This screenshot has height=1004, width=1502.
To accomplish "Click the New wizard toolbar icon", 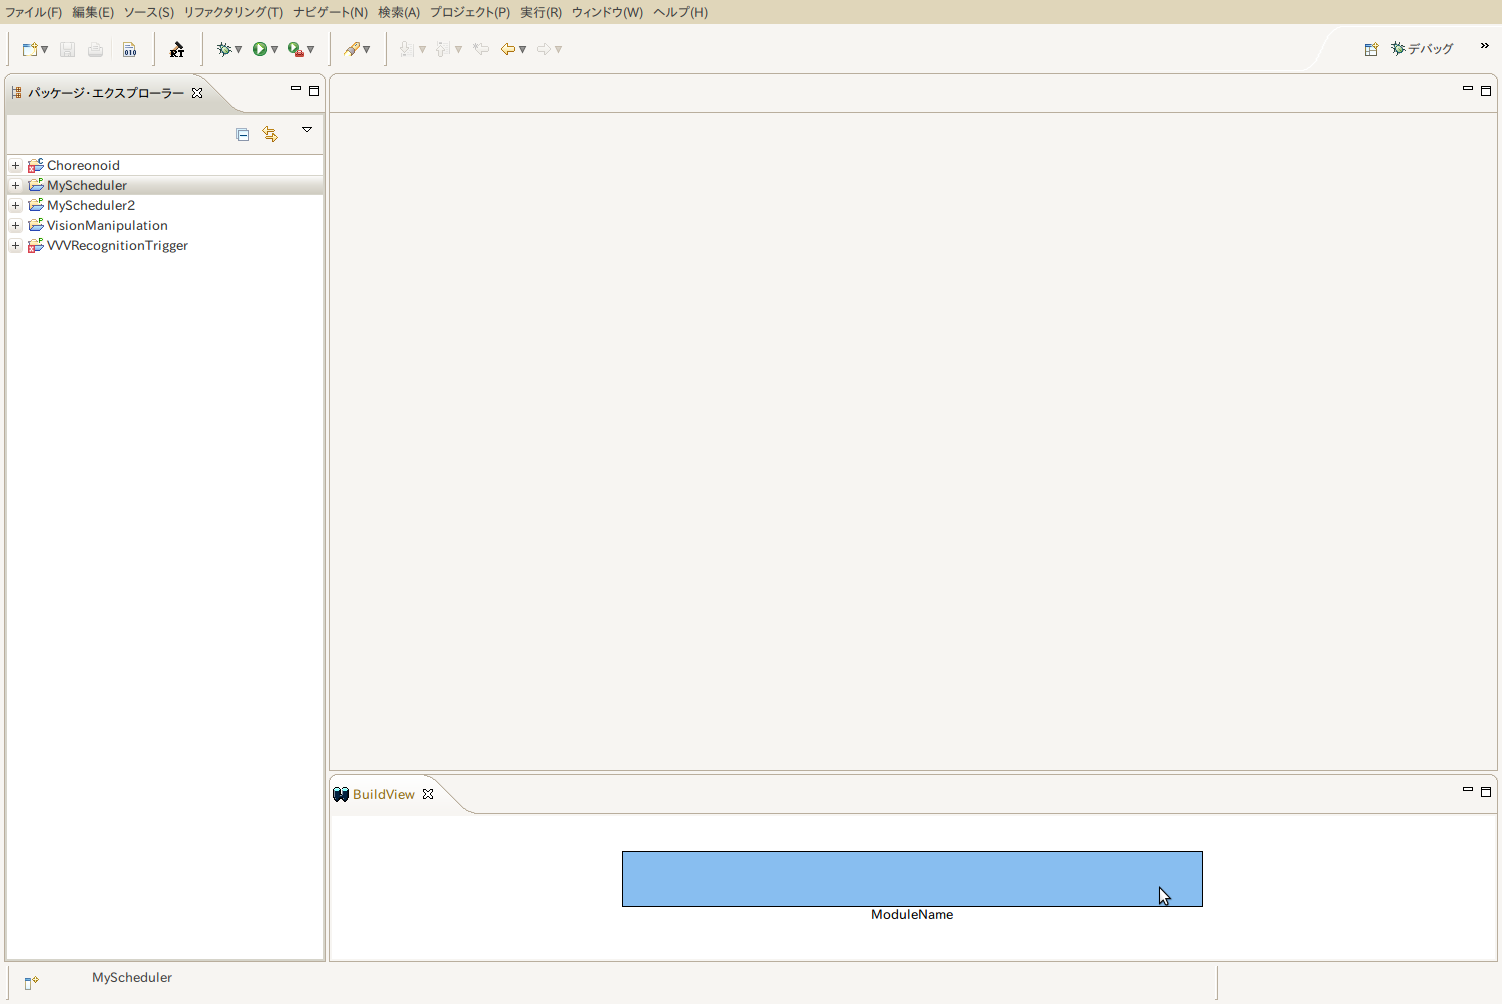I will tap(30, 49).
